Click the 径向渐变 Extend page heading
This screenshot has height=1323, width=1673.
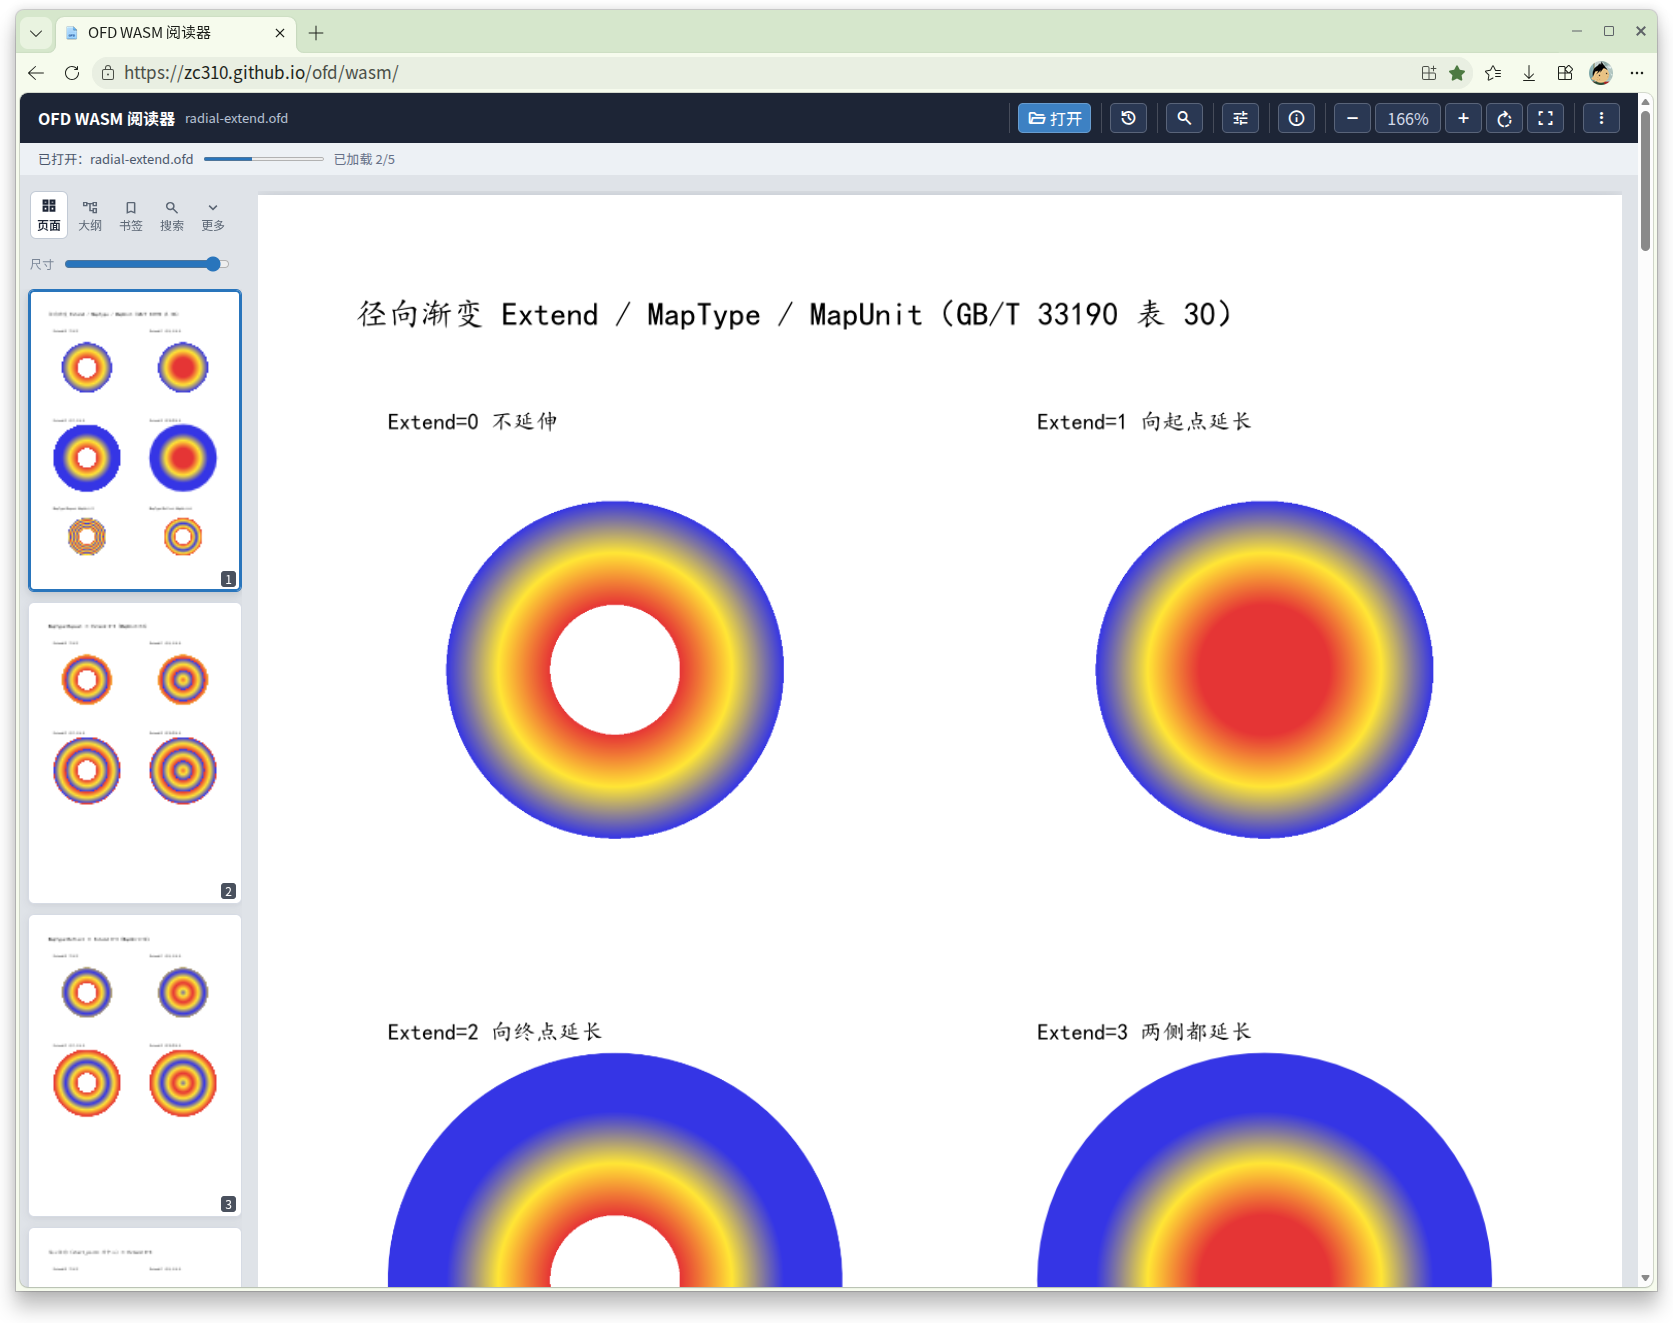[795, 314]
